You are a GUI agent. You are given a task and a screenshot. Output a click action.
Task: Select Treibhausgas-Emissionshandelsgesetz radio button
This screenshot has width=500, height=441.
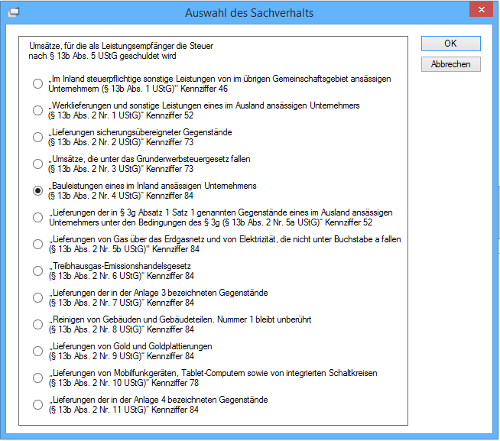38,271
